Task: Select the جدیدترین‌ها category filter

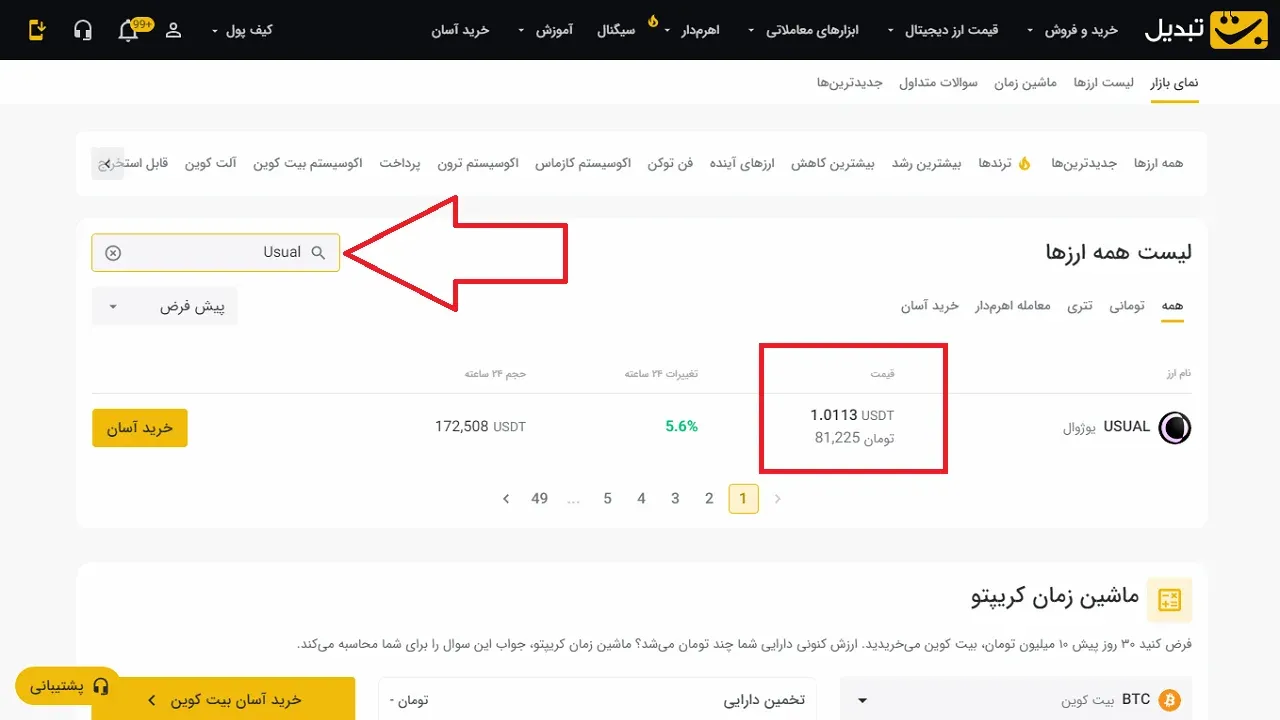Action: coord(1084,163)
